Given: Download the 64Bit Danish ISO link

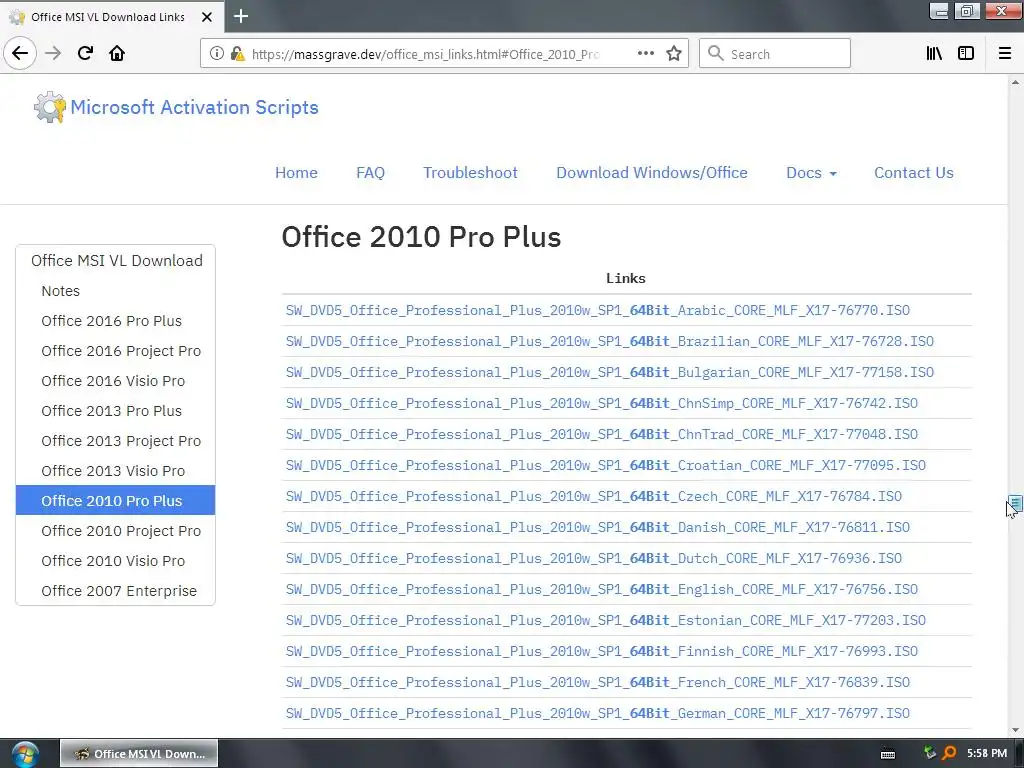Looking at the screenshot, I should [x=598, y=528].
